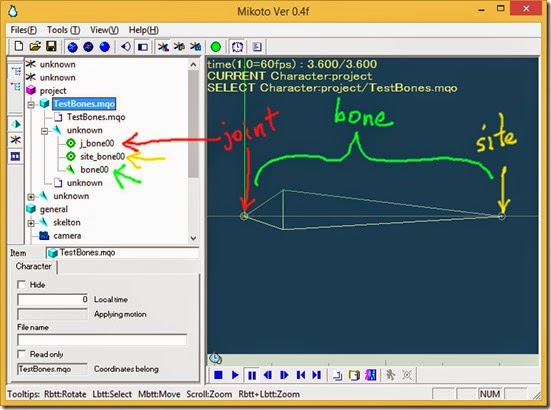Click the clock icon in the toolbar

coord(238,47)
